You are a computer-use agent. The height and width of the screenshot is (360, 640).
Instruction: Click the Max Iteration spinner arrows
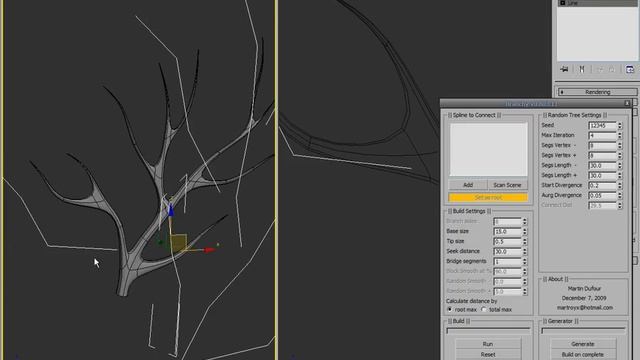[620, 135]
